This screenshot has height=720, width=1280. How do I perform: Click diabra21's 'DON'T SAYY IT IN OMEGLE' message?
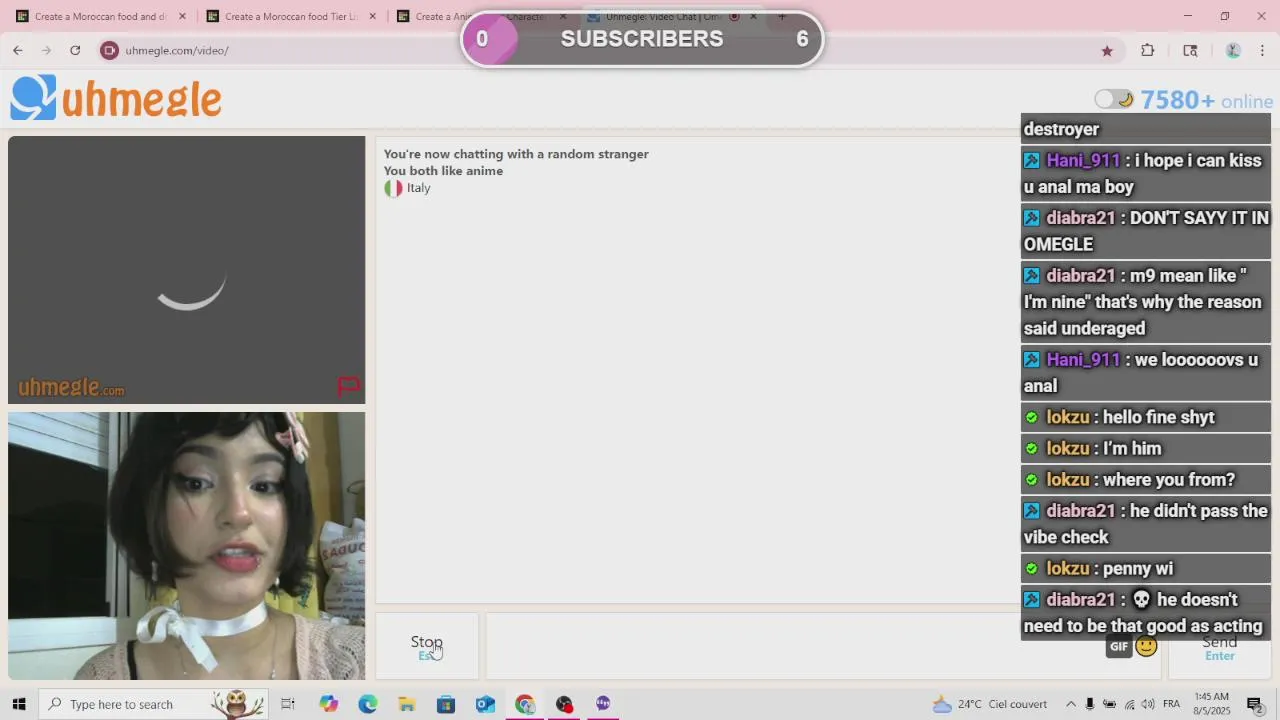coord(1146,231)
